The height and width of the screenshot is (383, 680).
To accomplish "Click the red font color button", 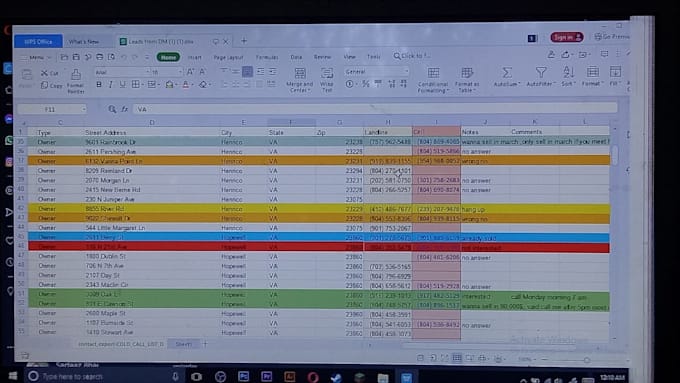I will pyautogui.click(x=186, y=85).
